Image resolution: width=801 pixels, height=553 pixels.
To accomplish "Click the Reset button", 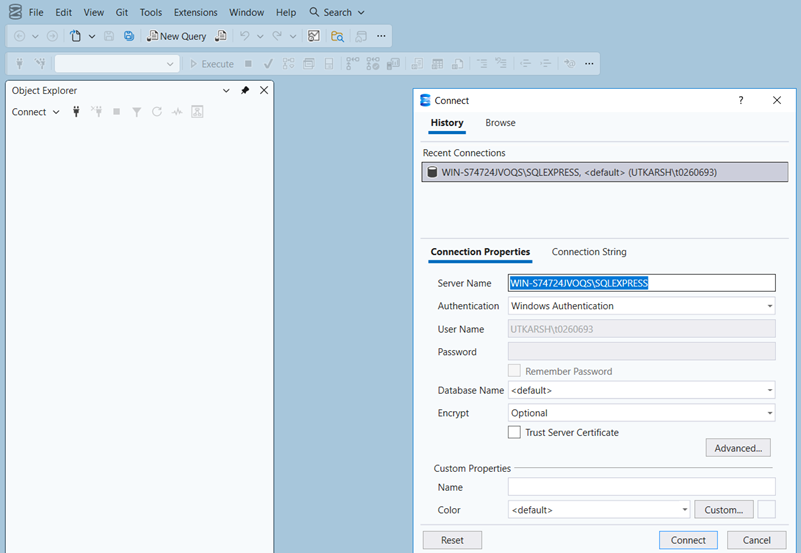I will (x=452, y=540).
